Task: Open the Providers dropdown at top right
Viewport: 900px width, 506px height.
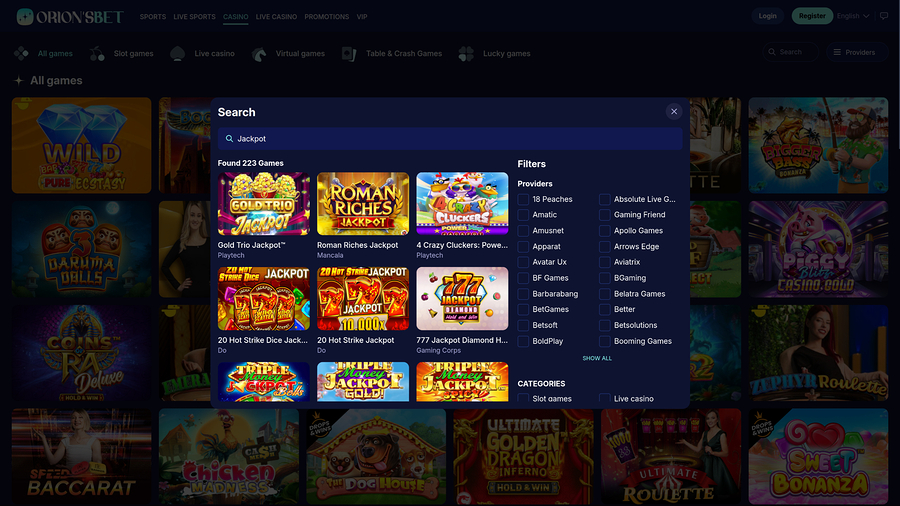Action: coord(857,52)
